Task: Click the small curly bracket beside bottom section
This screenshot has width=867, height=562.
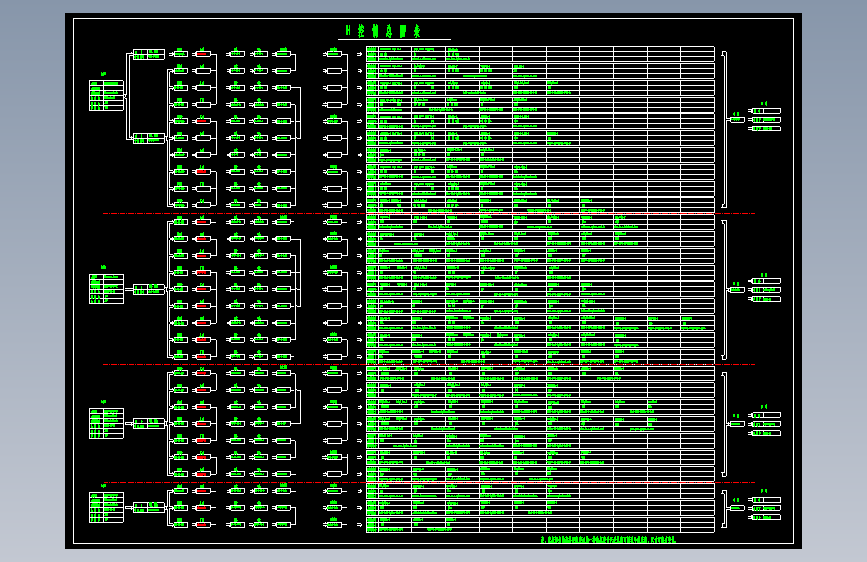Action: [x=724, y=509]
